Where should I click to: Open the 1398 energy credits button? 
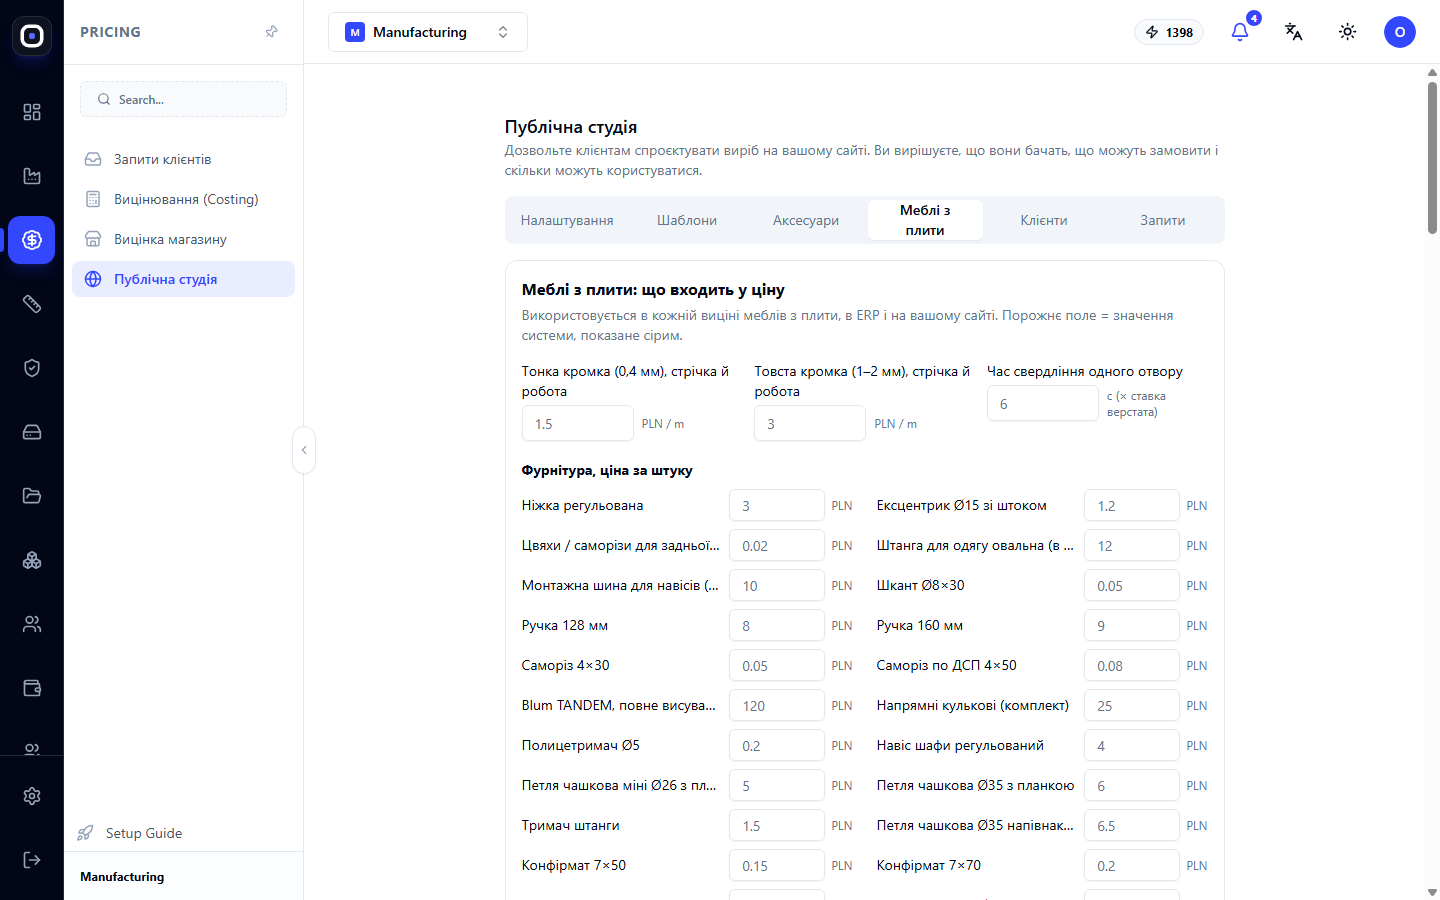(1169, 32)
